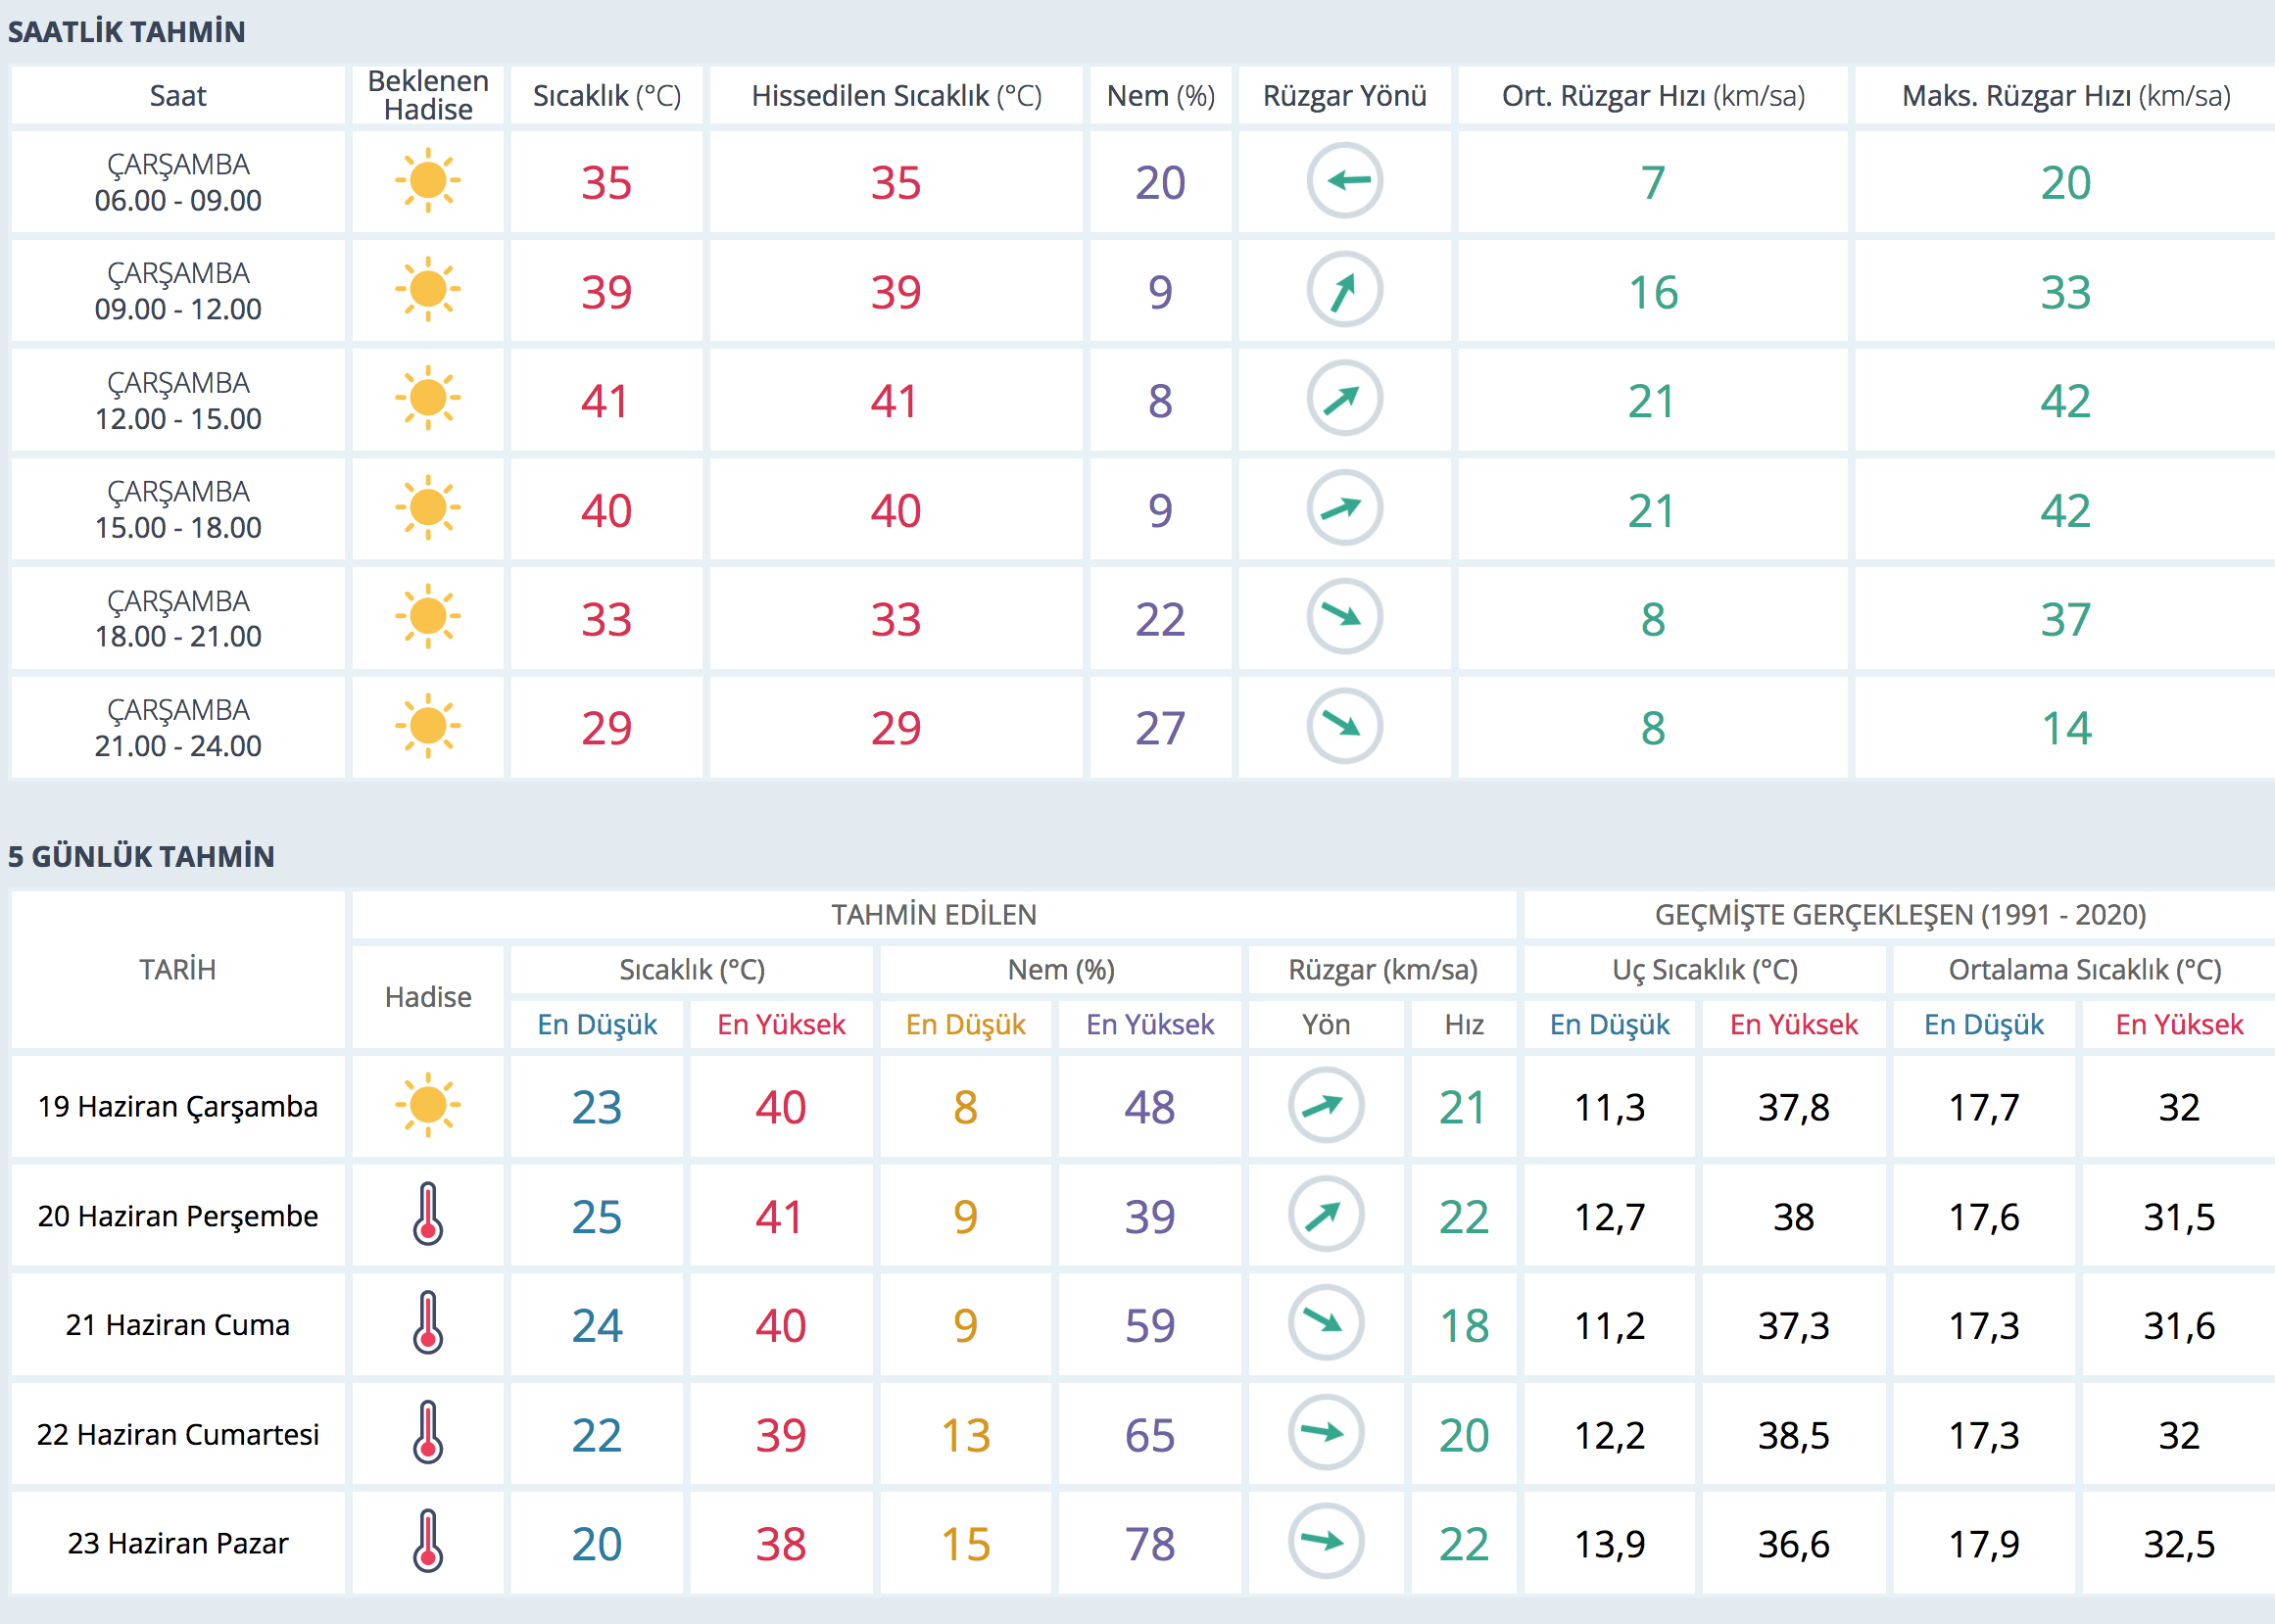This screenshot has height=1624, width=2275.
Task: Click the Rüzgar Yönü column header
Action: click(x=1345, y=96)
